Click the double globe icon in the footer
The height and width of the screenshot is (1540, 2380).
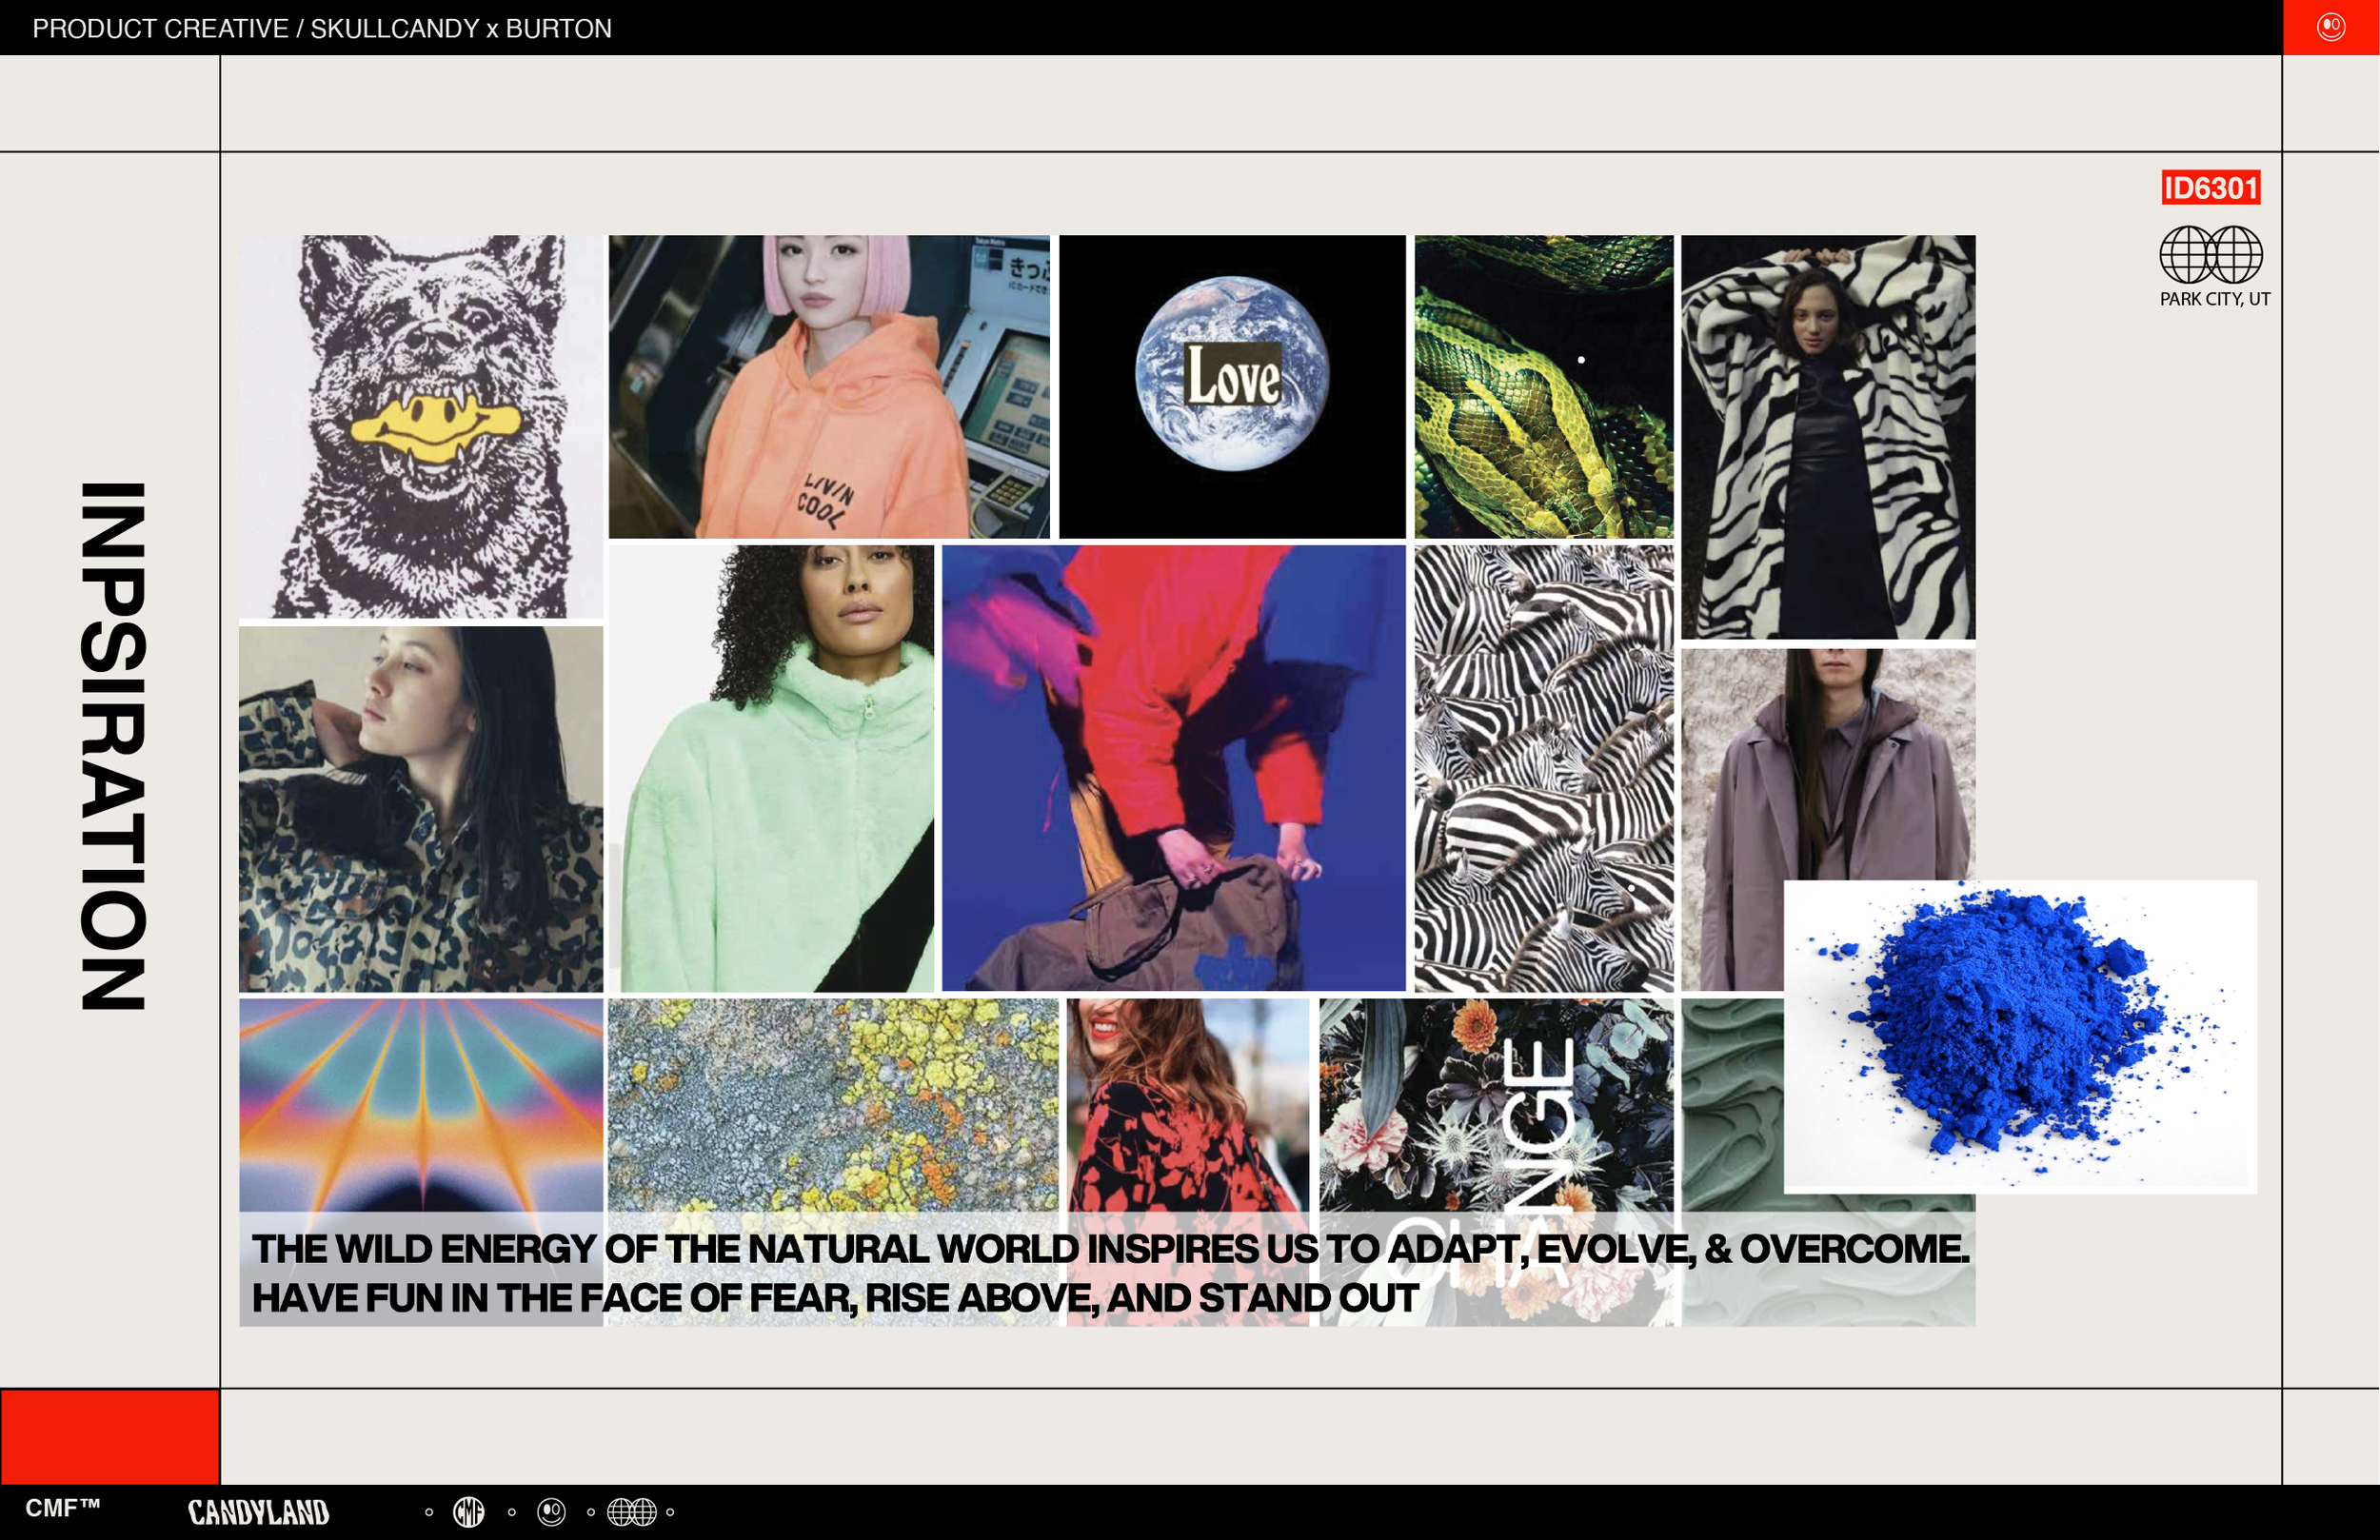(x=632, y=1511)
